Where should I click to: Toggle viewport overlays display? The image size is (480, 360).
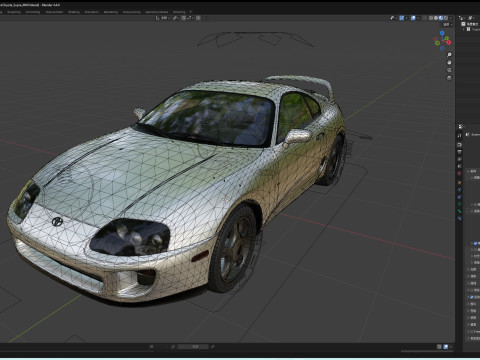(x=413, y=18)
